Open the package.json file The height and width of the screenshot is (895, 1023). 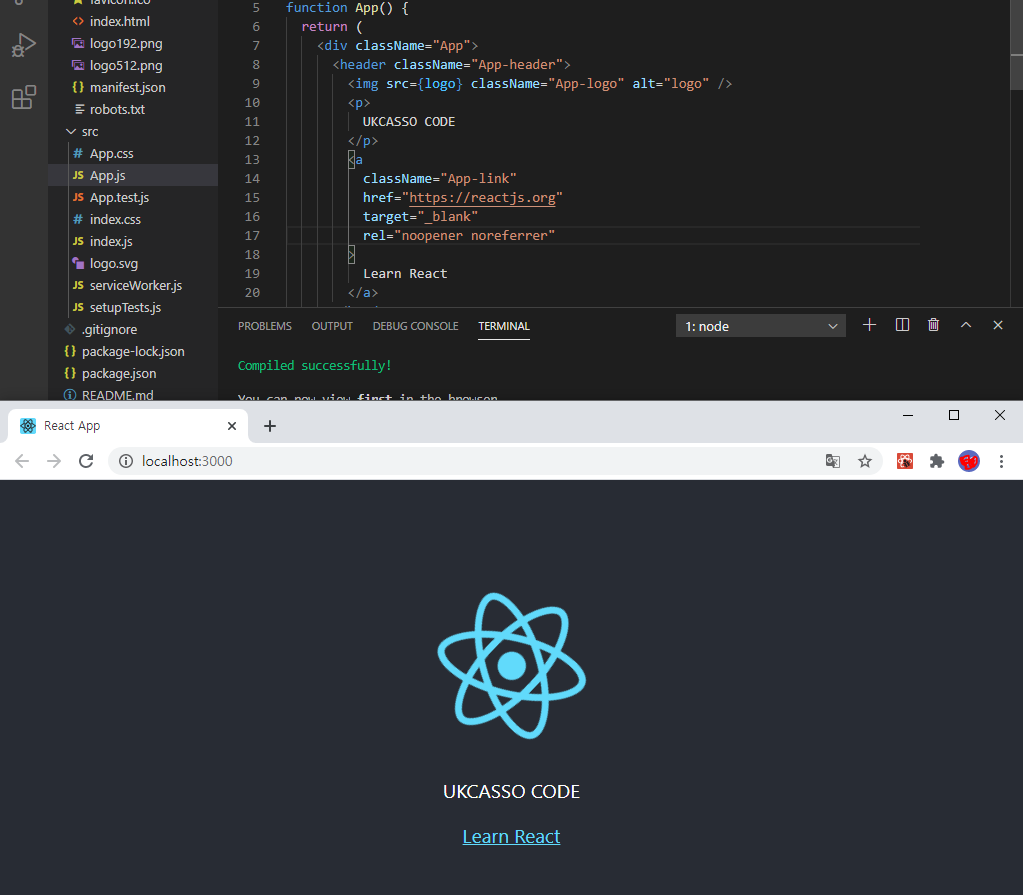click(x=119, y=374)
